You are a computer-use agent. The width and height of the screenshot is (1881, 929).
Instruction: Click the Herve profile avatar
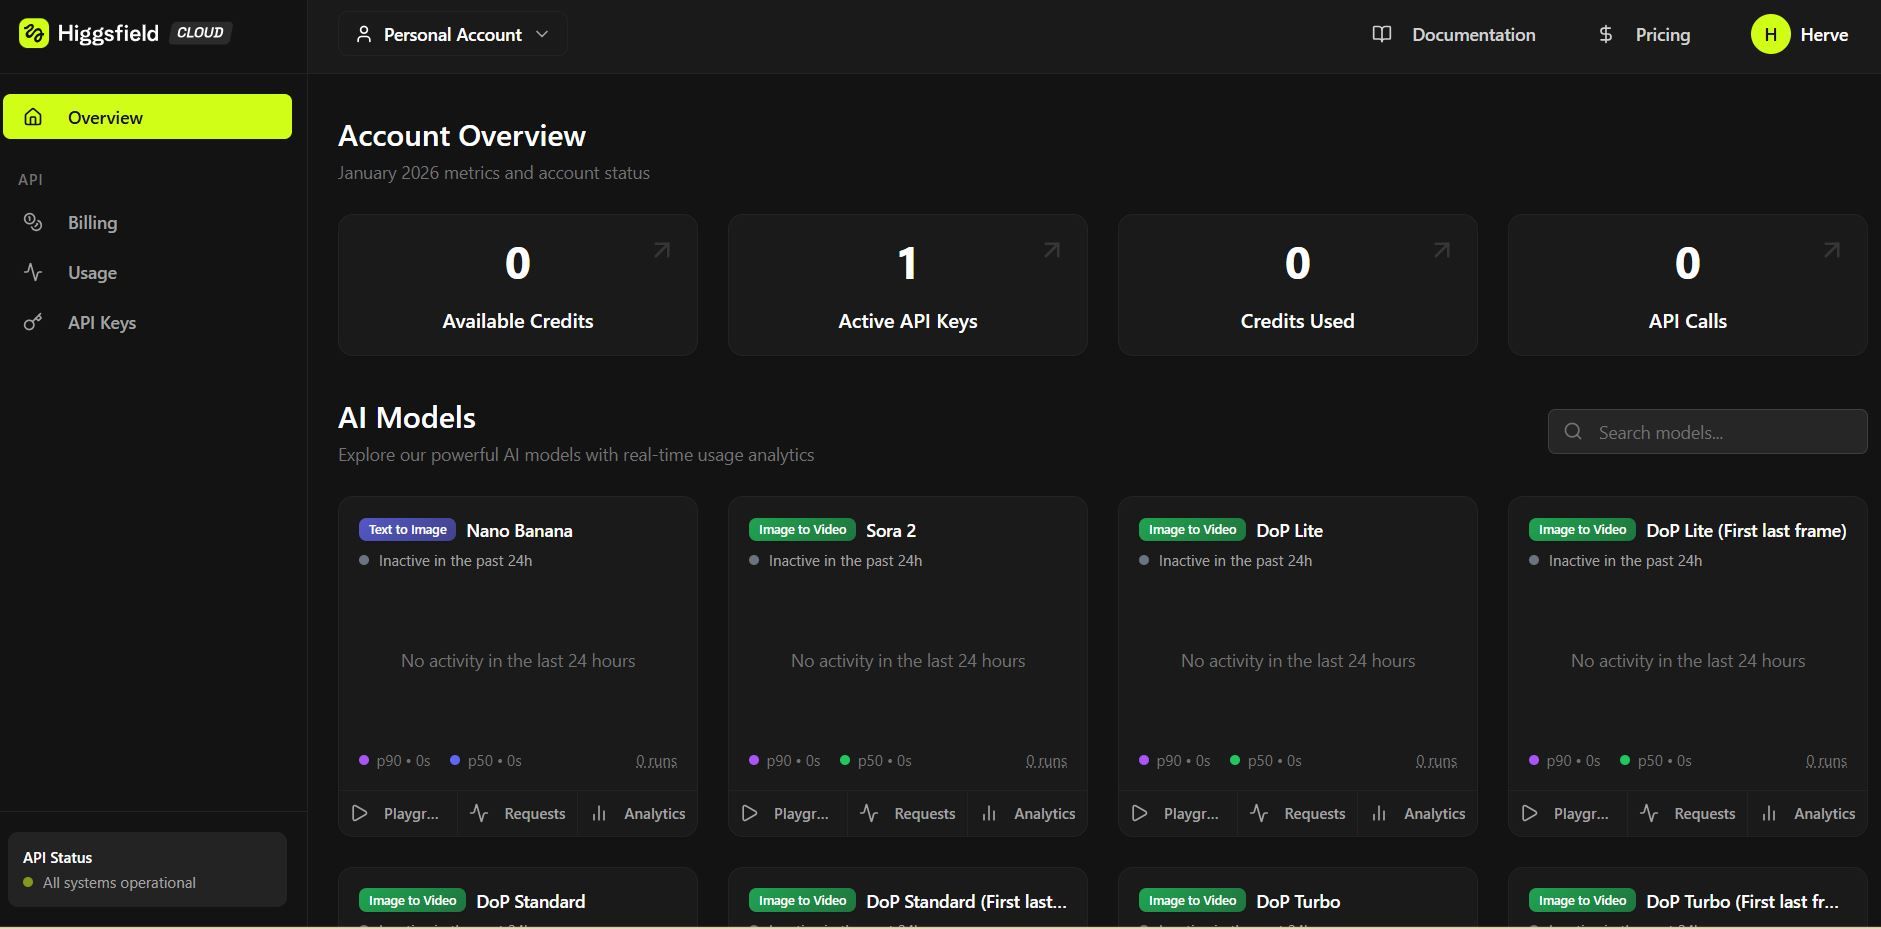point(1770,35)
